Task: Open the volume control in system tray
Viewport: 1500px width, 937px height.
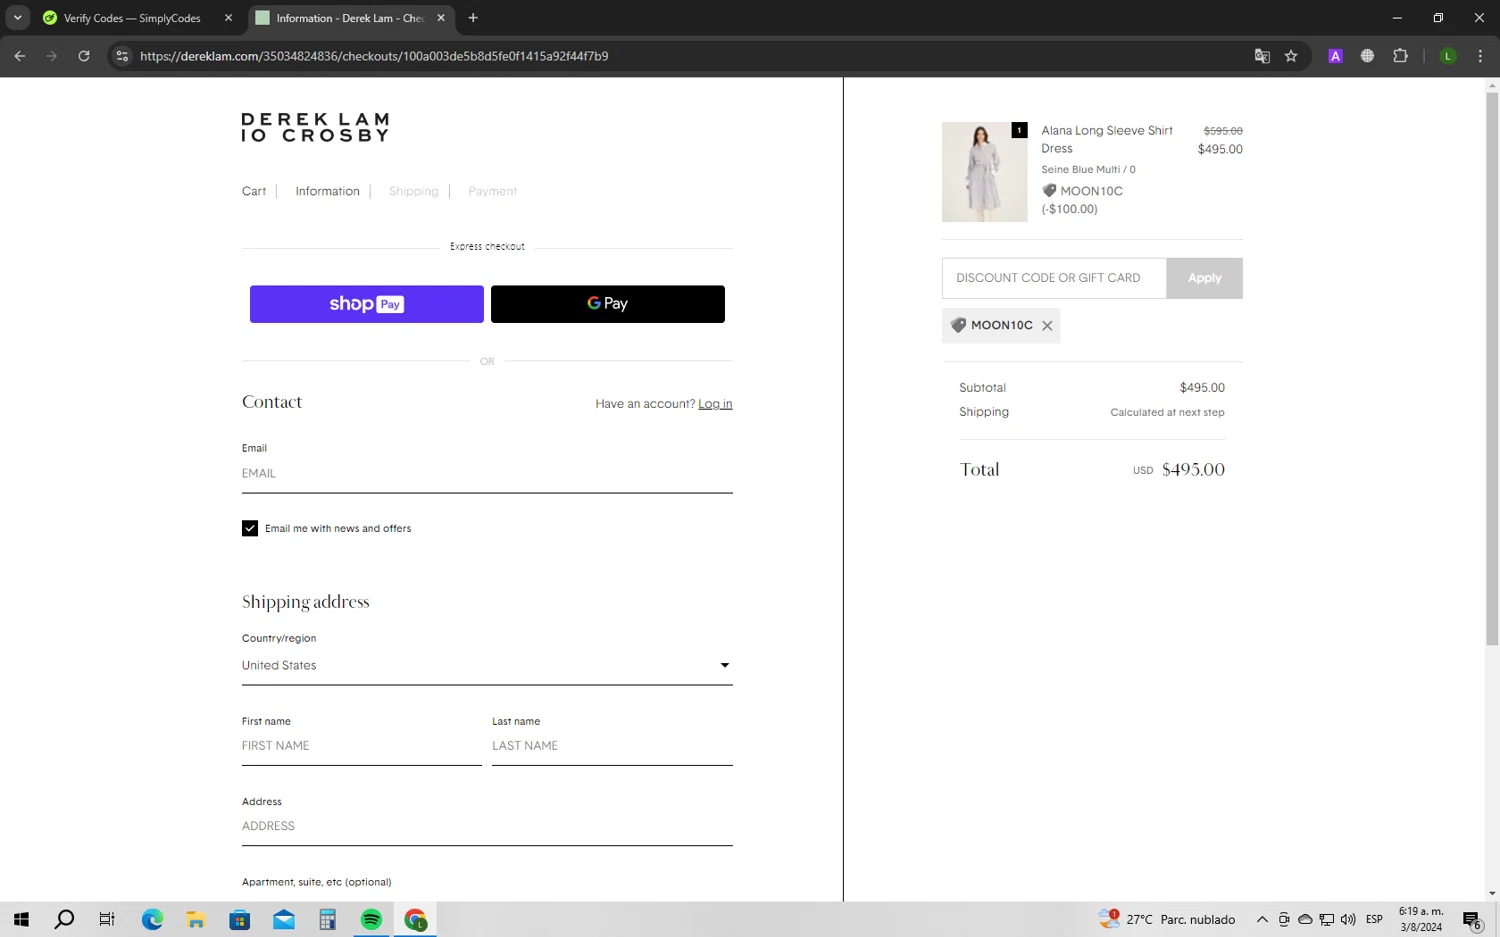Action: [1348, 920]
